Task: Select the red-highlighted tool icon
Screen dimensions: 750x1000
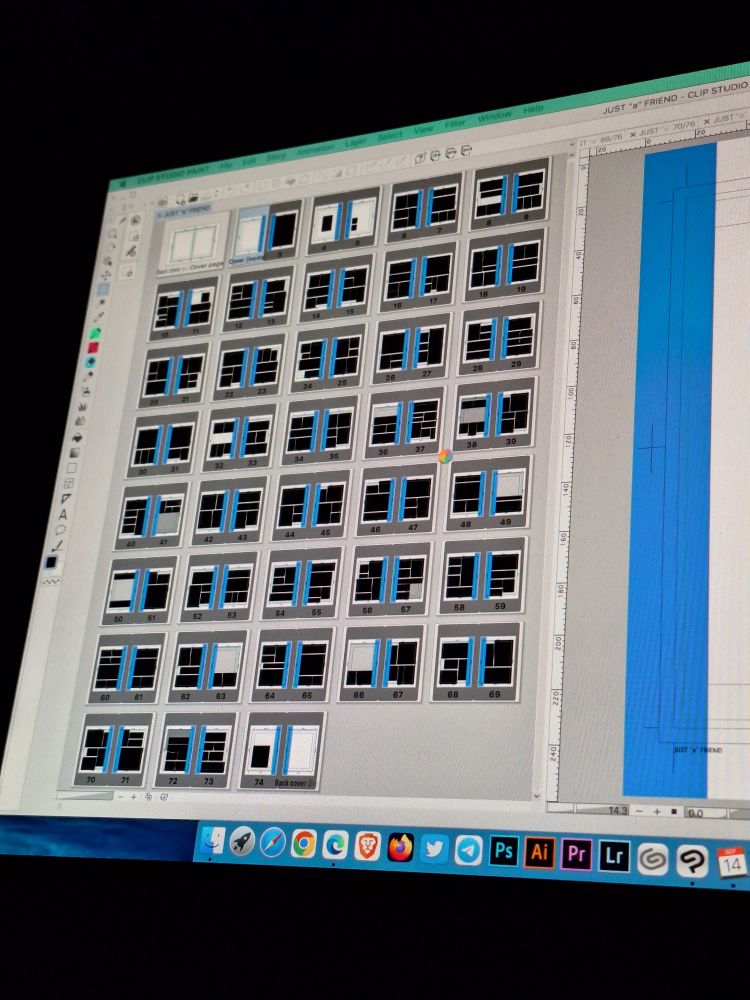Action: (x=93, y=348)
